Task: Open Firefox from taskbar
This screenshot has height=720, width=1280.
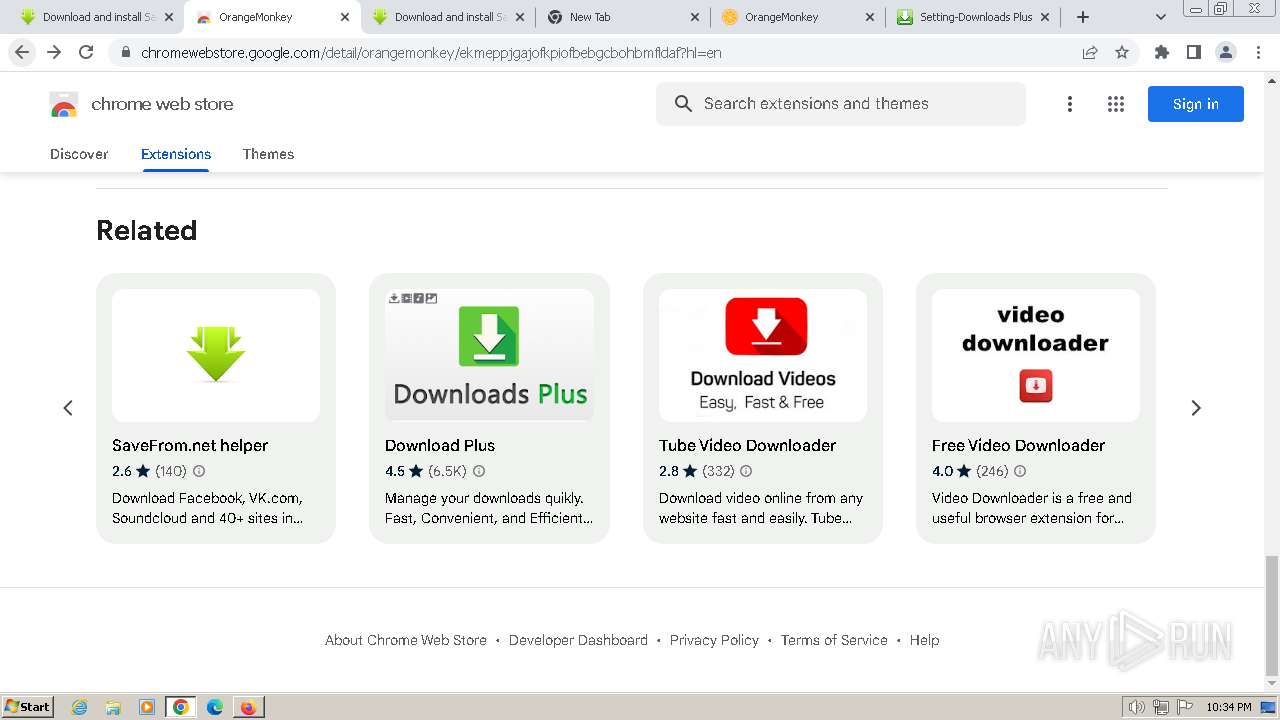Action: pyautogui.click(x=249, y=707)
